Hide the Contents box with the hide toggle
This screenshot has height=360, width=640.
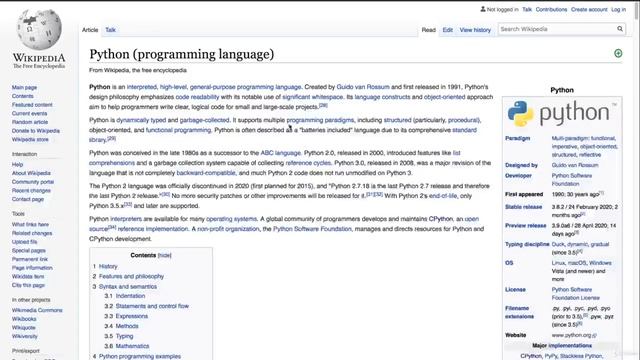[x=164, y=255]
